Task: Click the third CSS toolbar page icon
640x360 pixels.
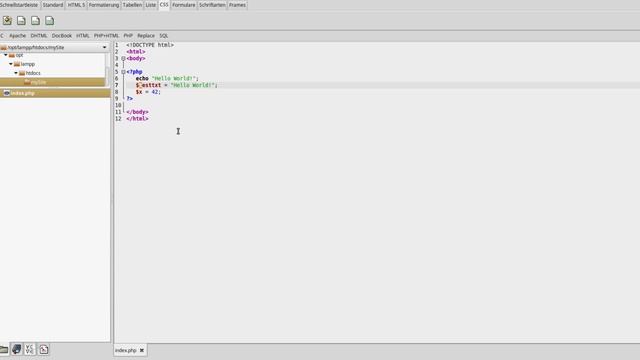Action: tap(36, 20)
